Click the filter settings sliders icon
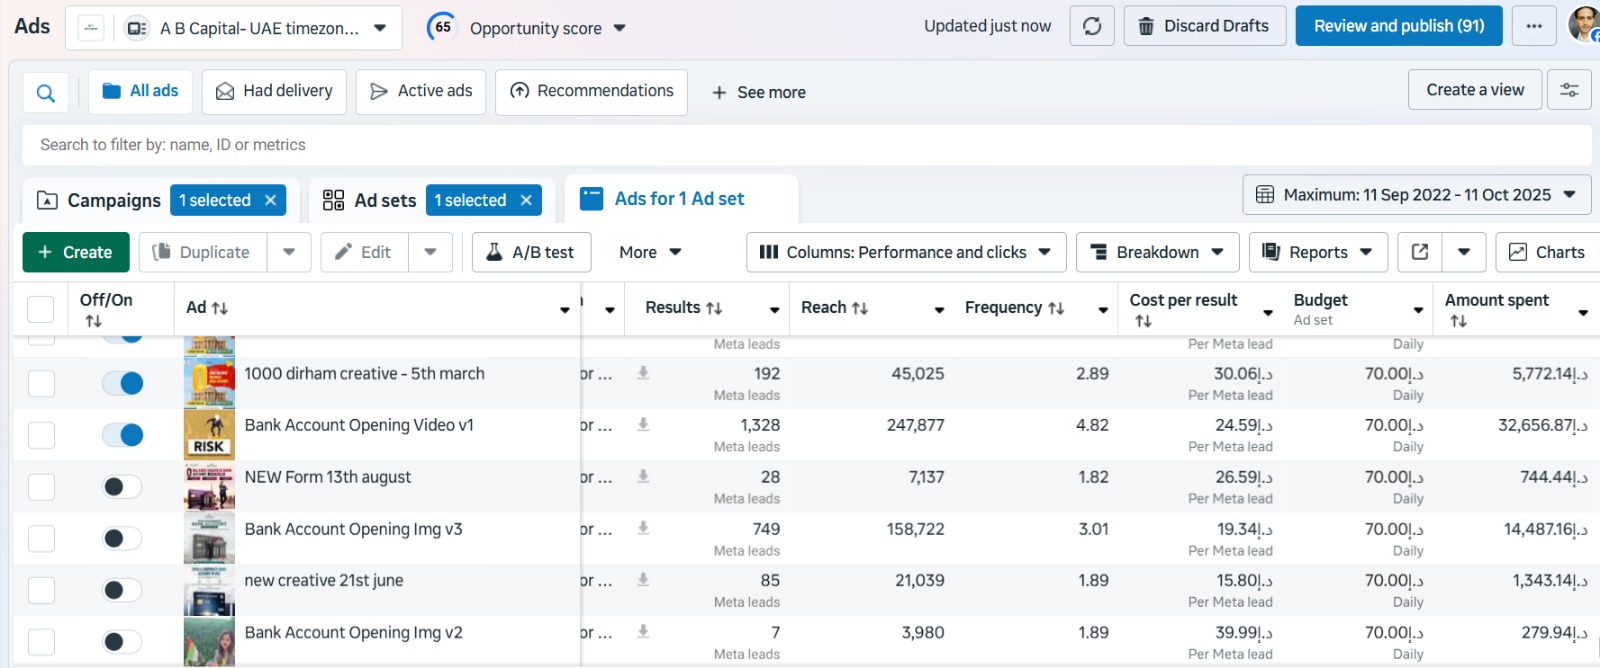Image resolution: width=1600 pixels, height=668 pixels. click(x=1569, y=90)
